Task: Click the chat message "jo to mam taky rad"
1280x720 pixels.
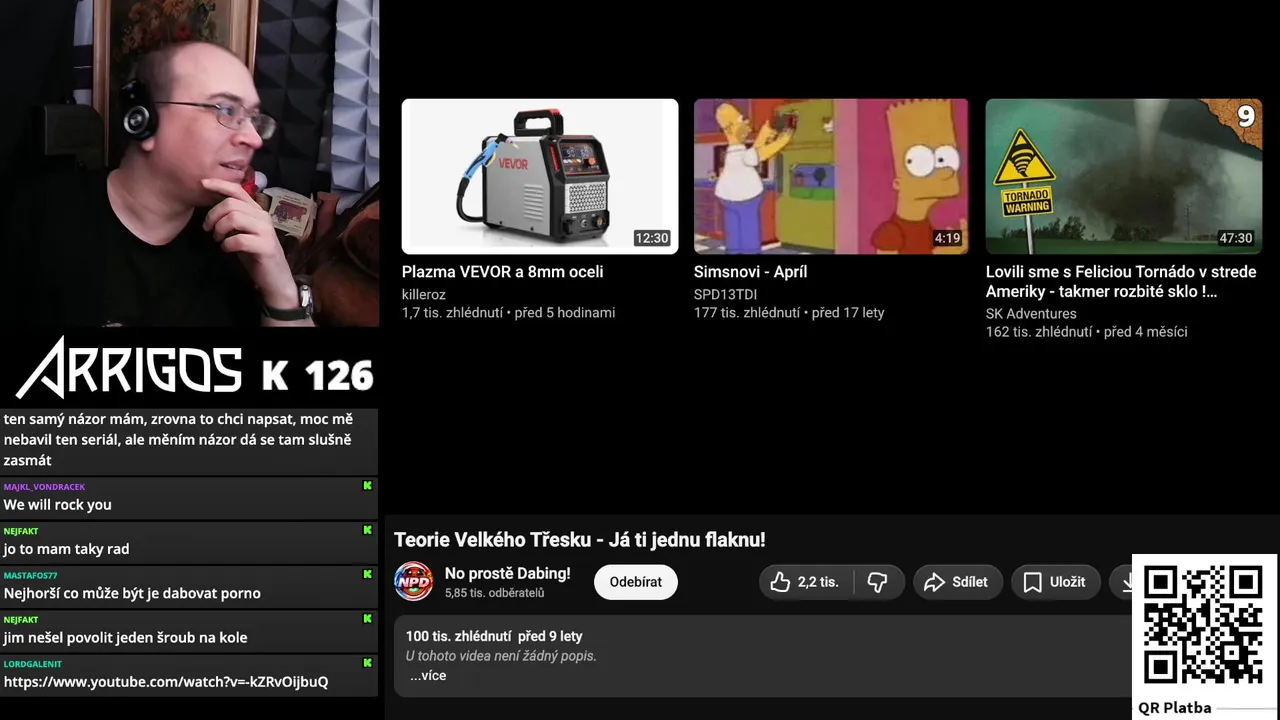Action: coord(66,549)
